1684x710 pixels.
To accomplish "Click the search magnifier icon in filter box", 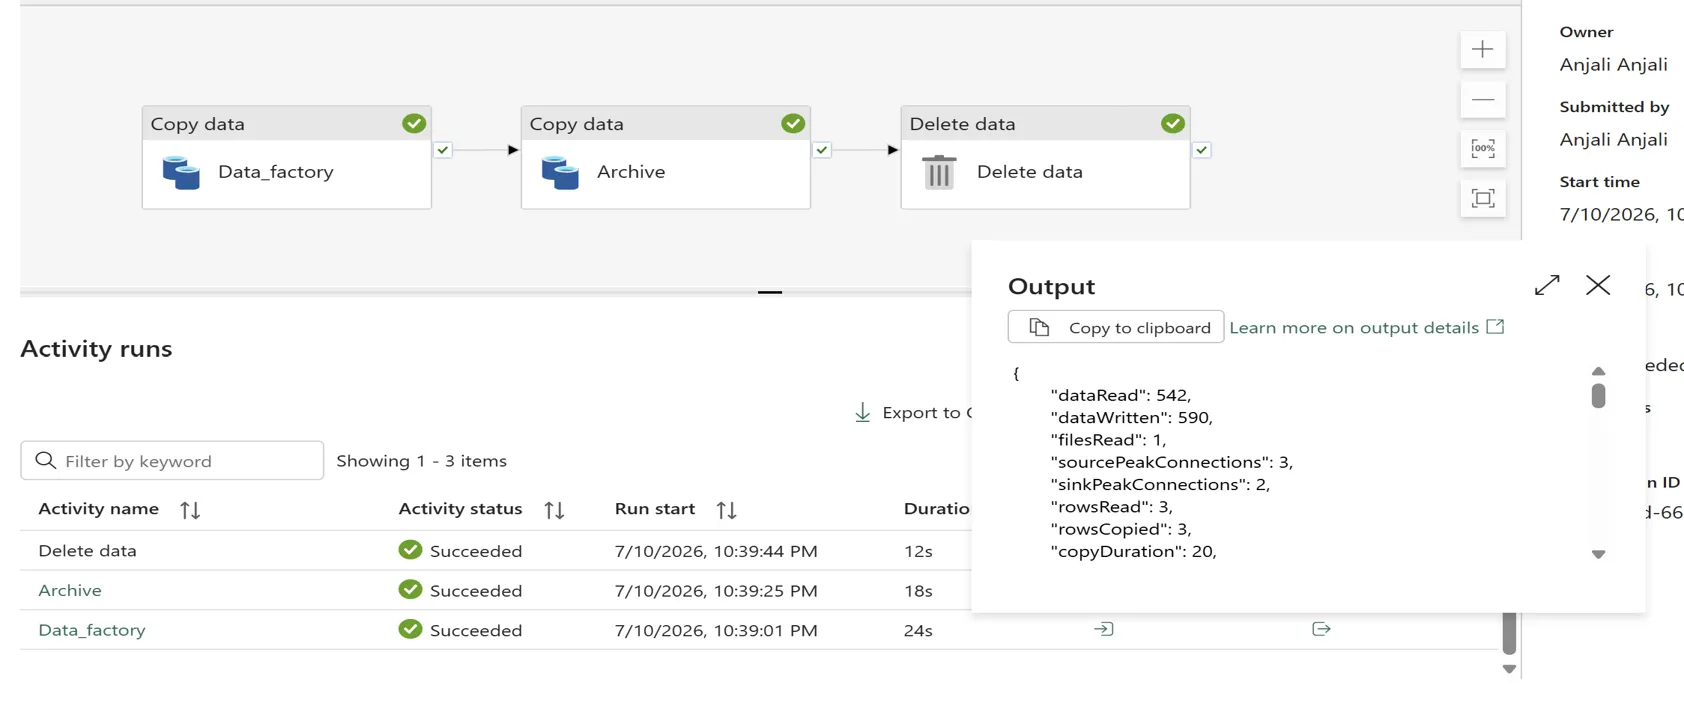I will tap(45, 460).
